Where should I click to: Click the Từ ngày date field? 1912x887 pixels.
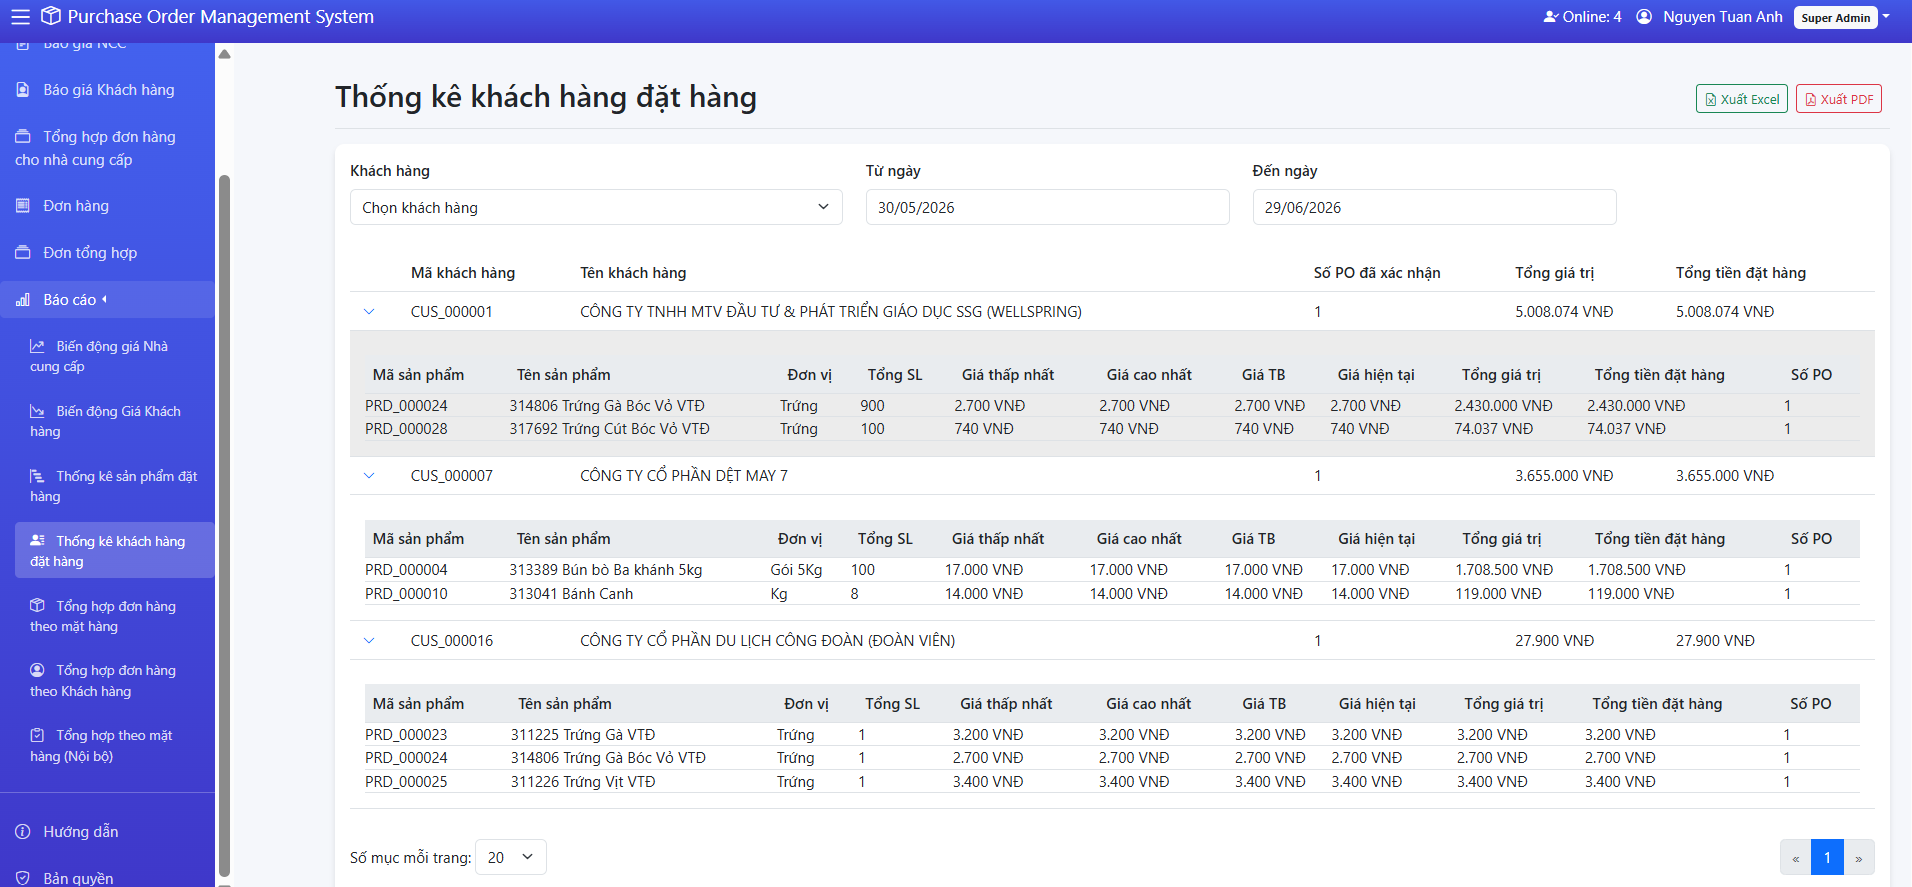click(1047, 207)
